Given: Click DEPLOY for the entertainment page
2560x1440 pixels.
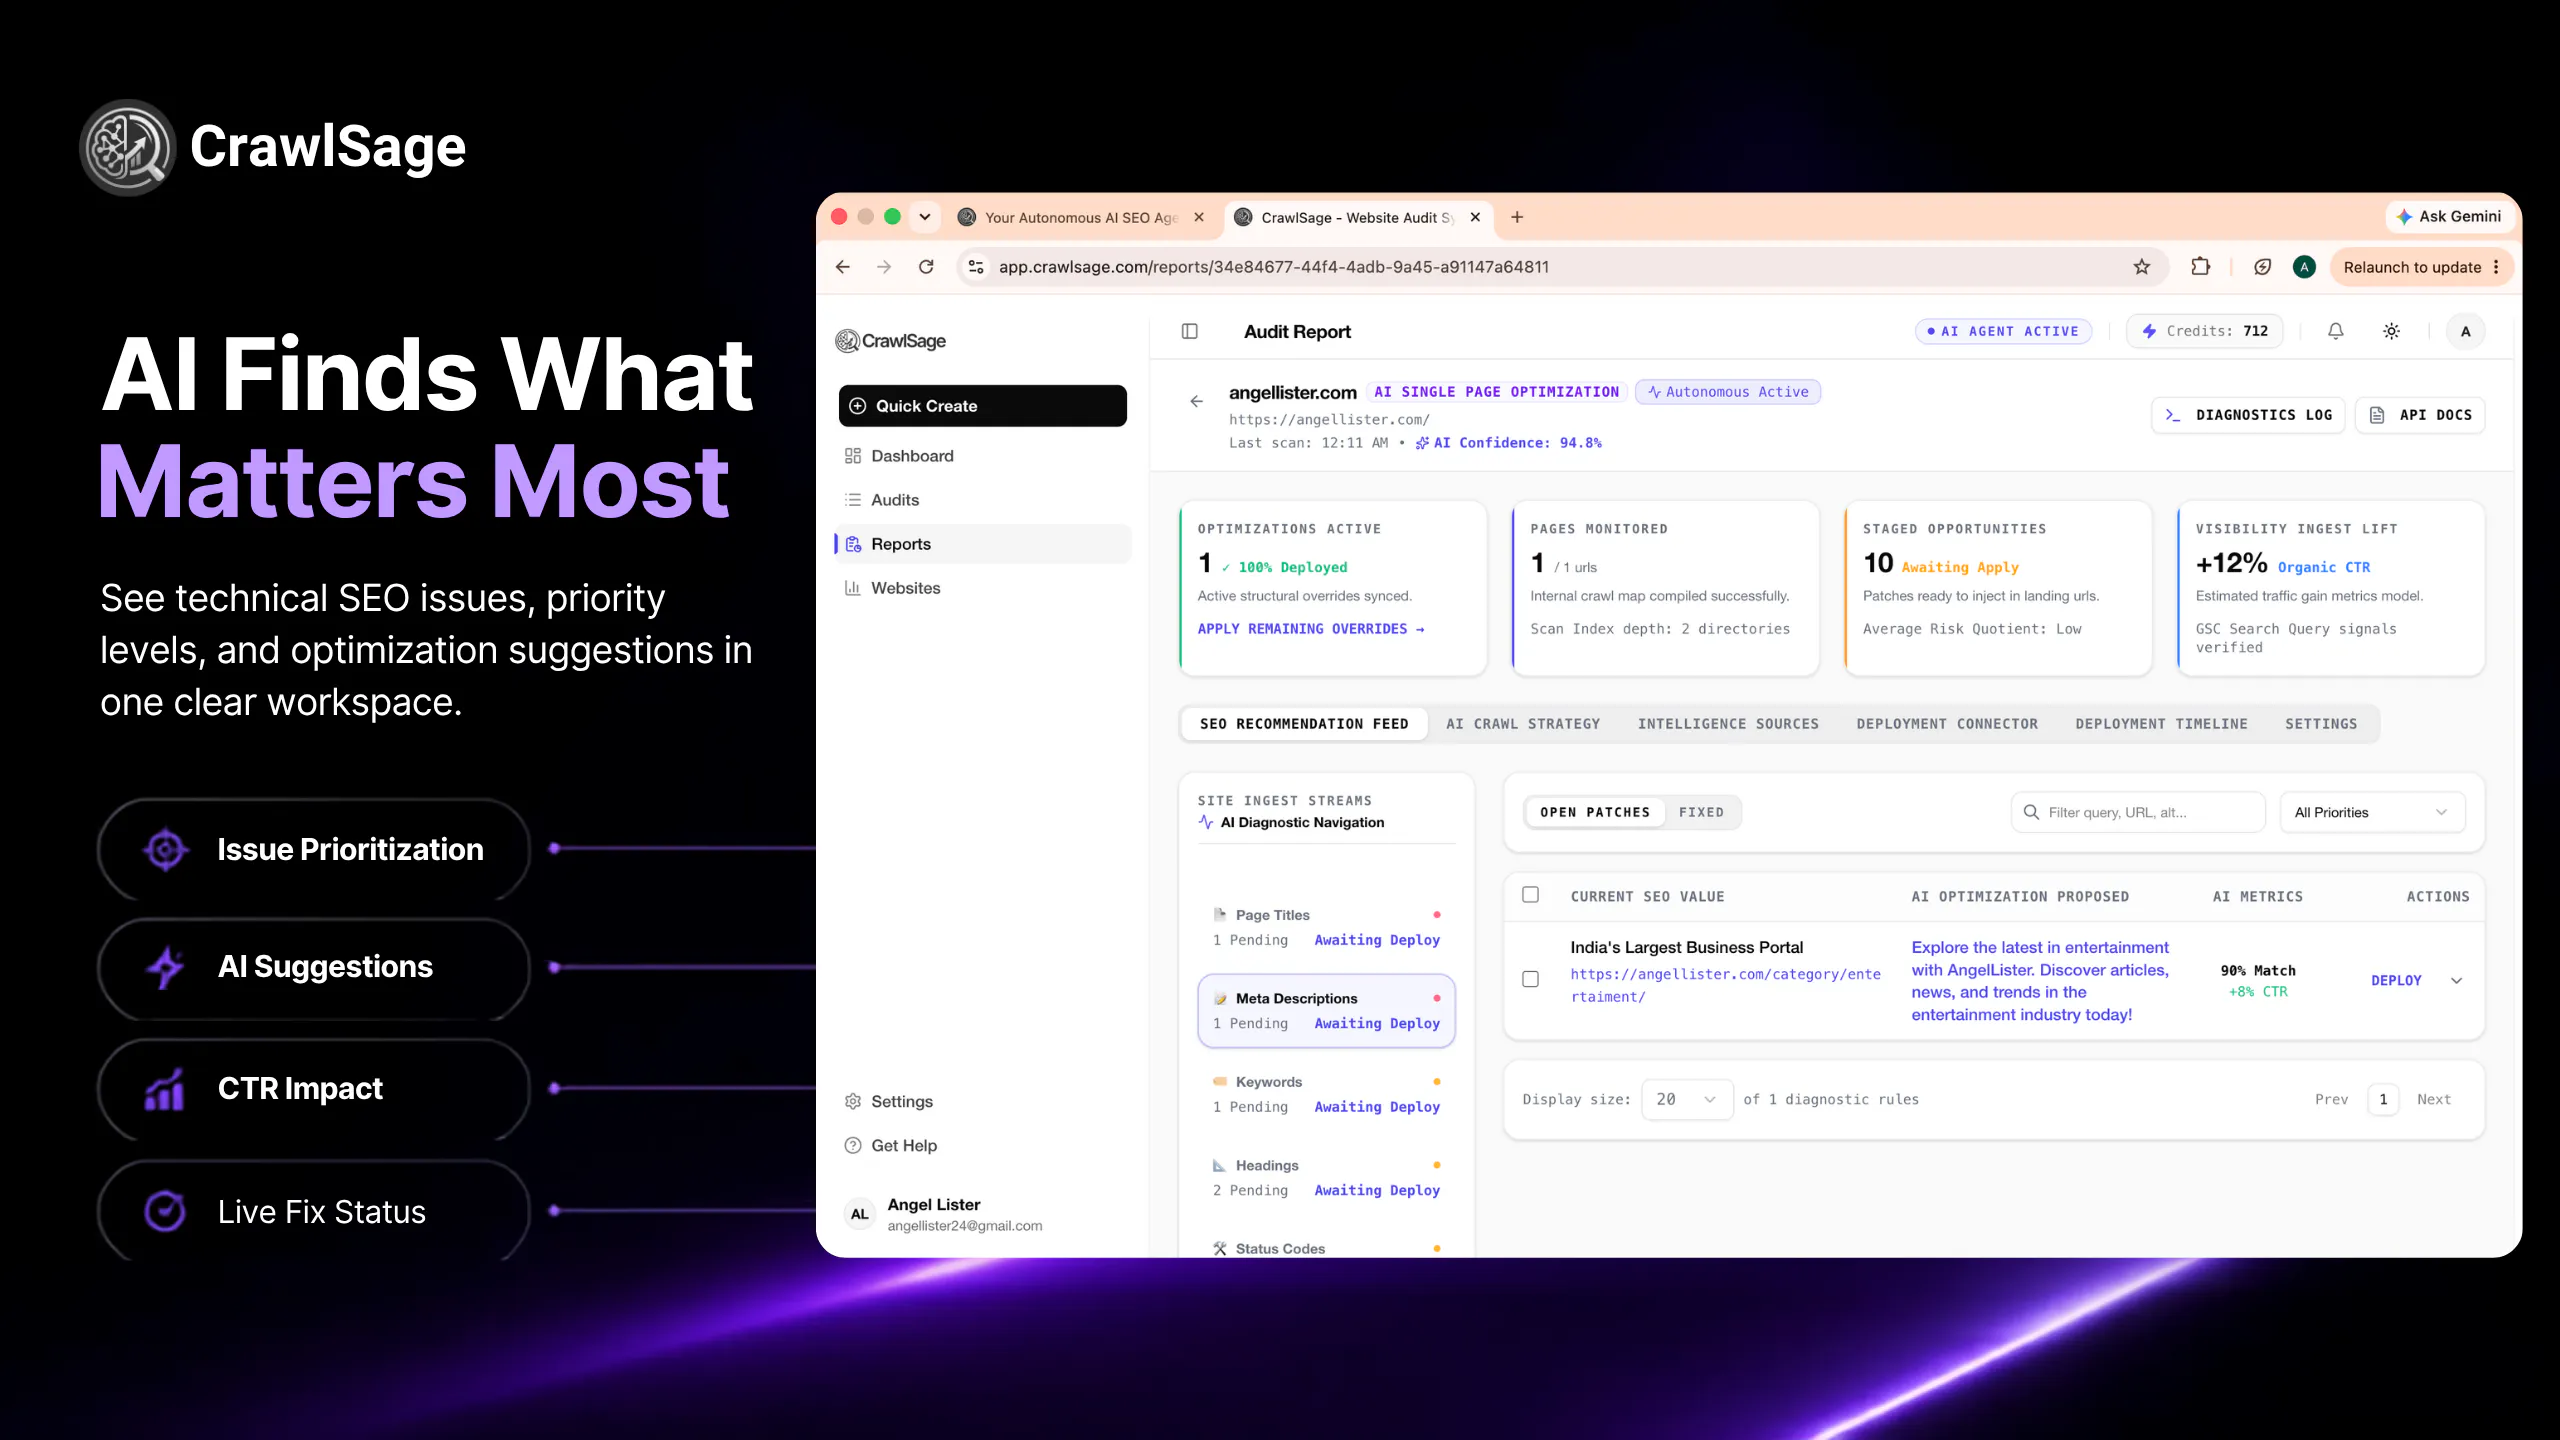Looking at the screenshot, I should (2396, 980).
